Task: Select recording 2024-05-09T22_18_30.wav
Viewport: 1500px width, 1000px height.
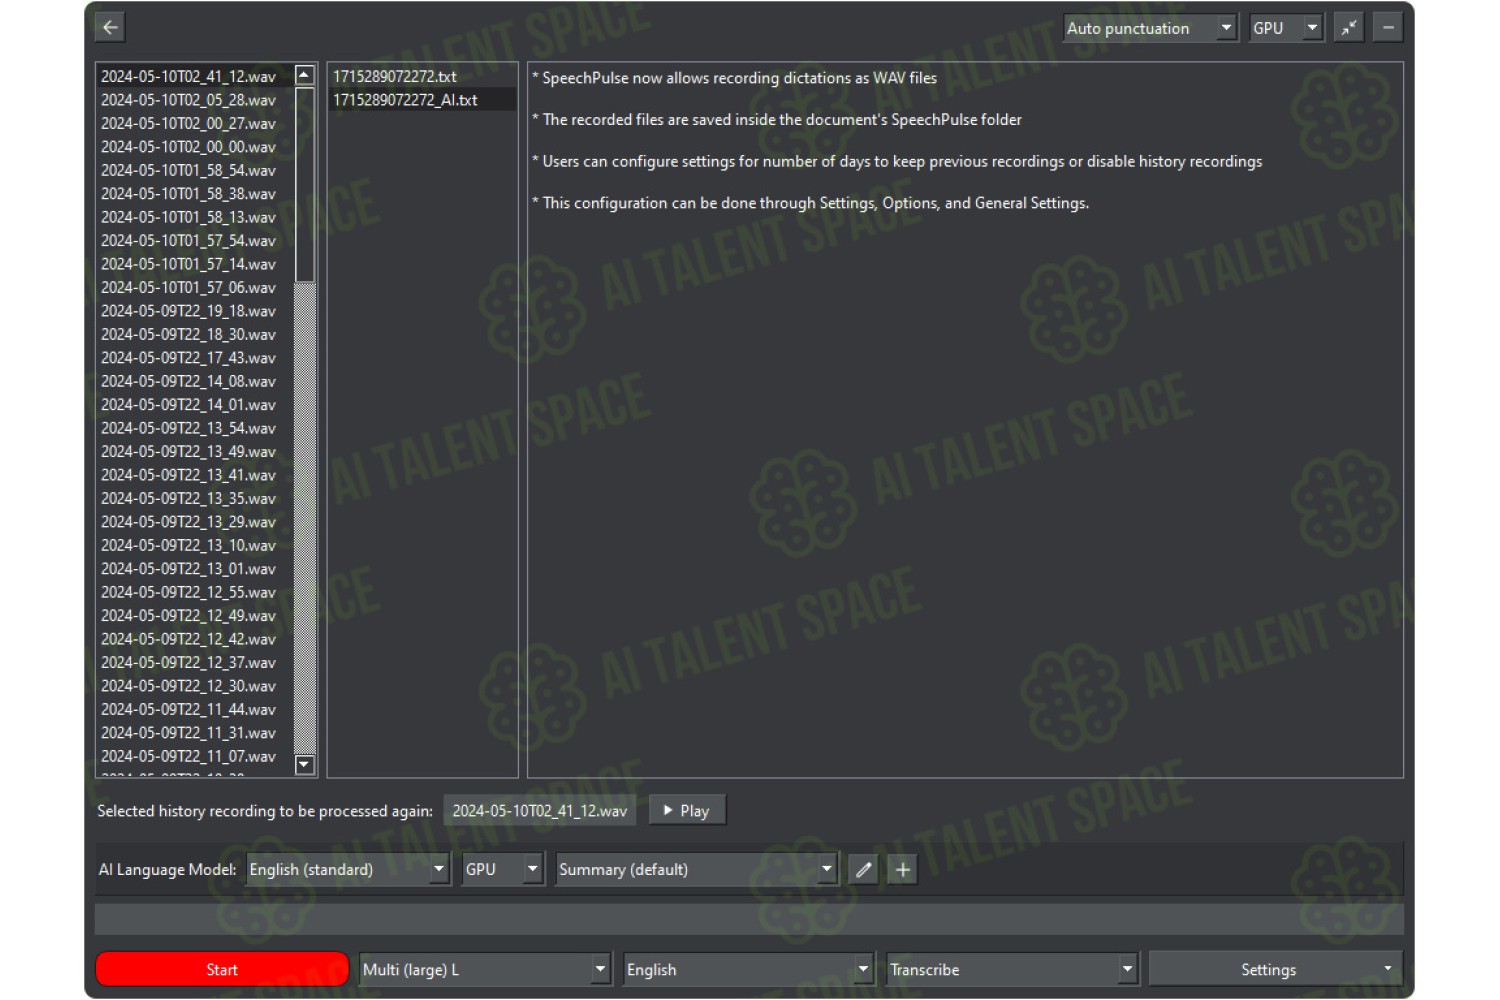Action: tap(195, 334)
